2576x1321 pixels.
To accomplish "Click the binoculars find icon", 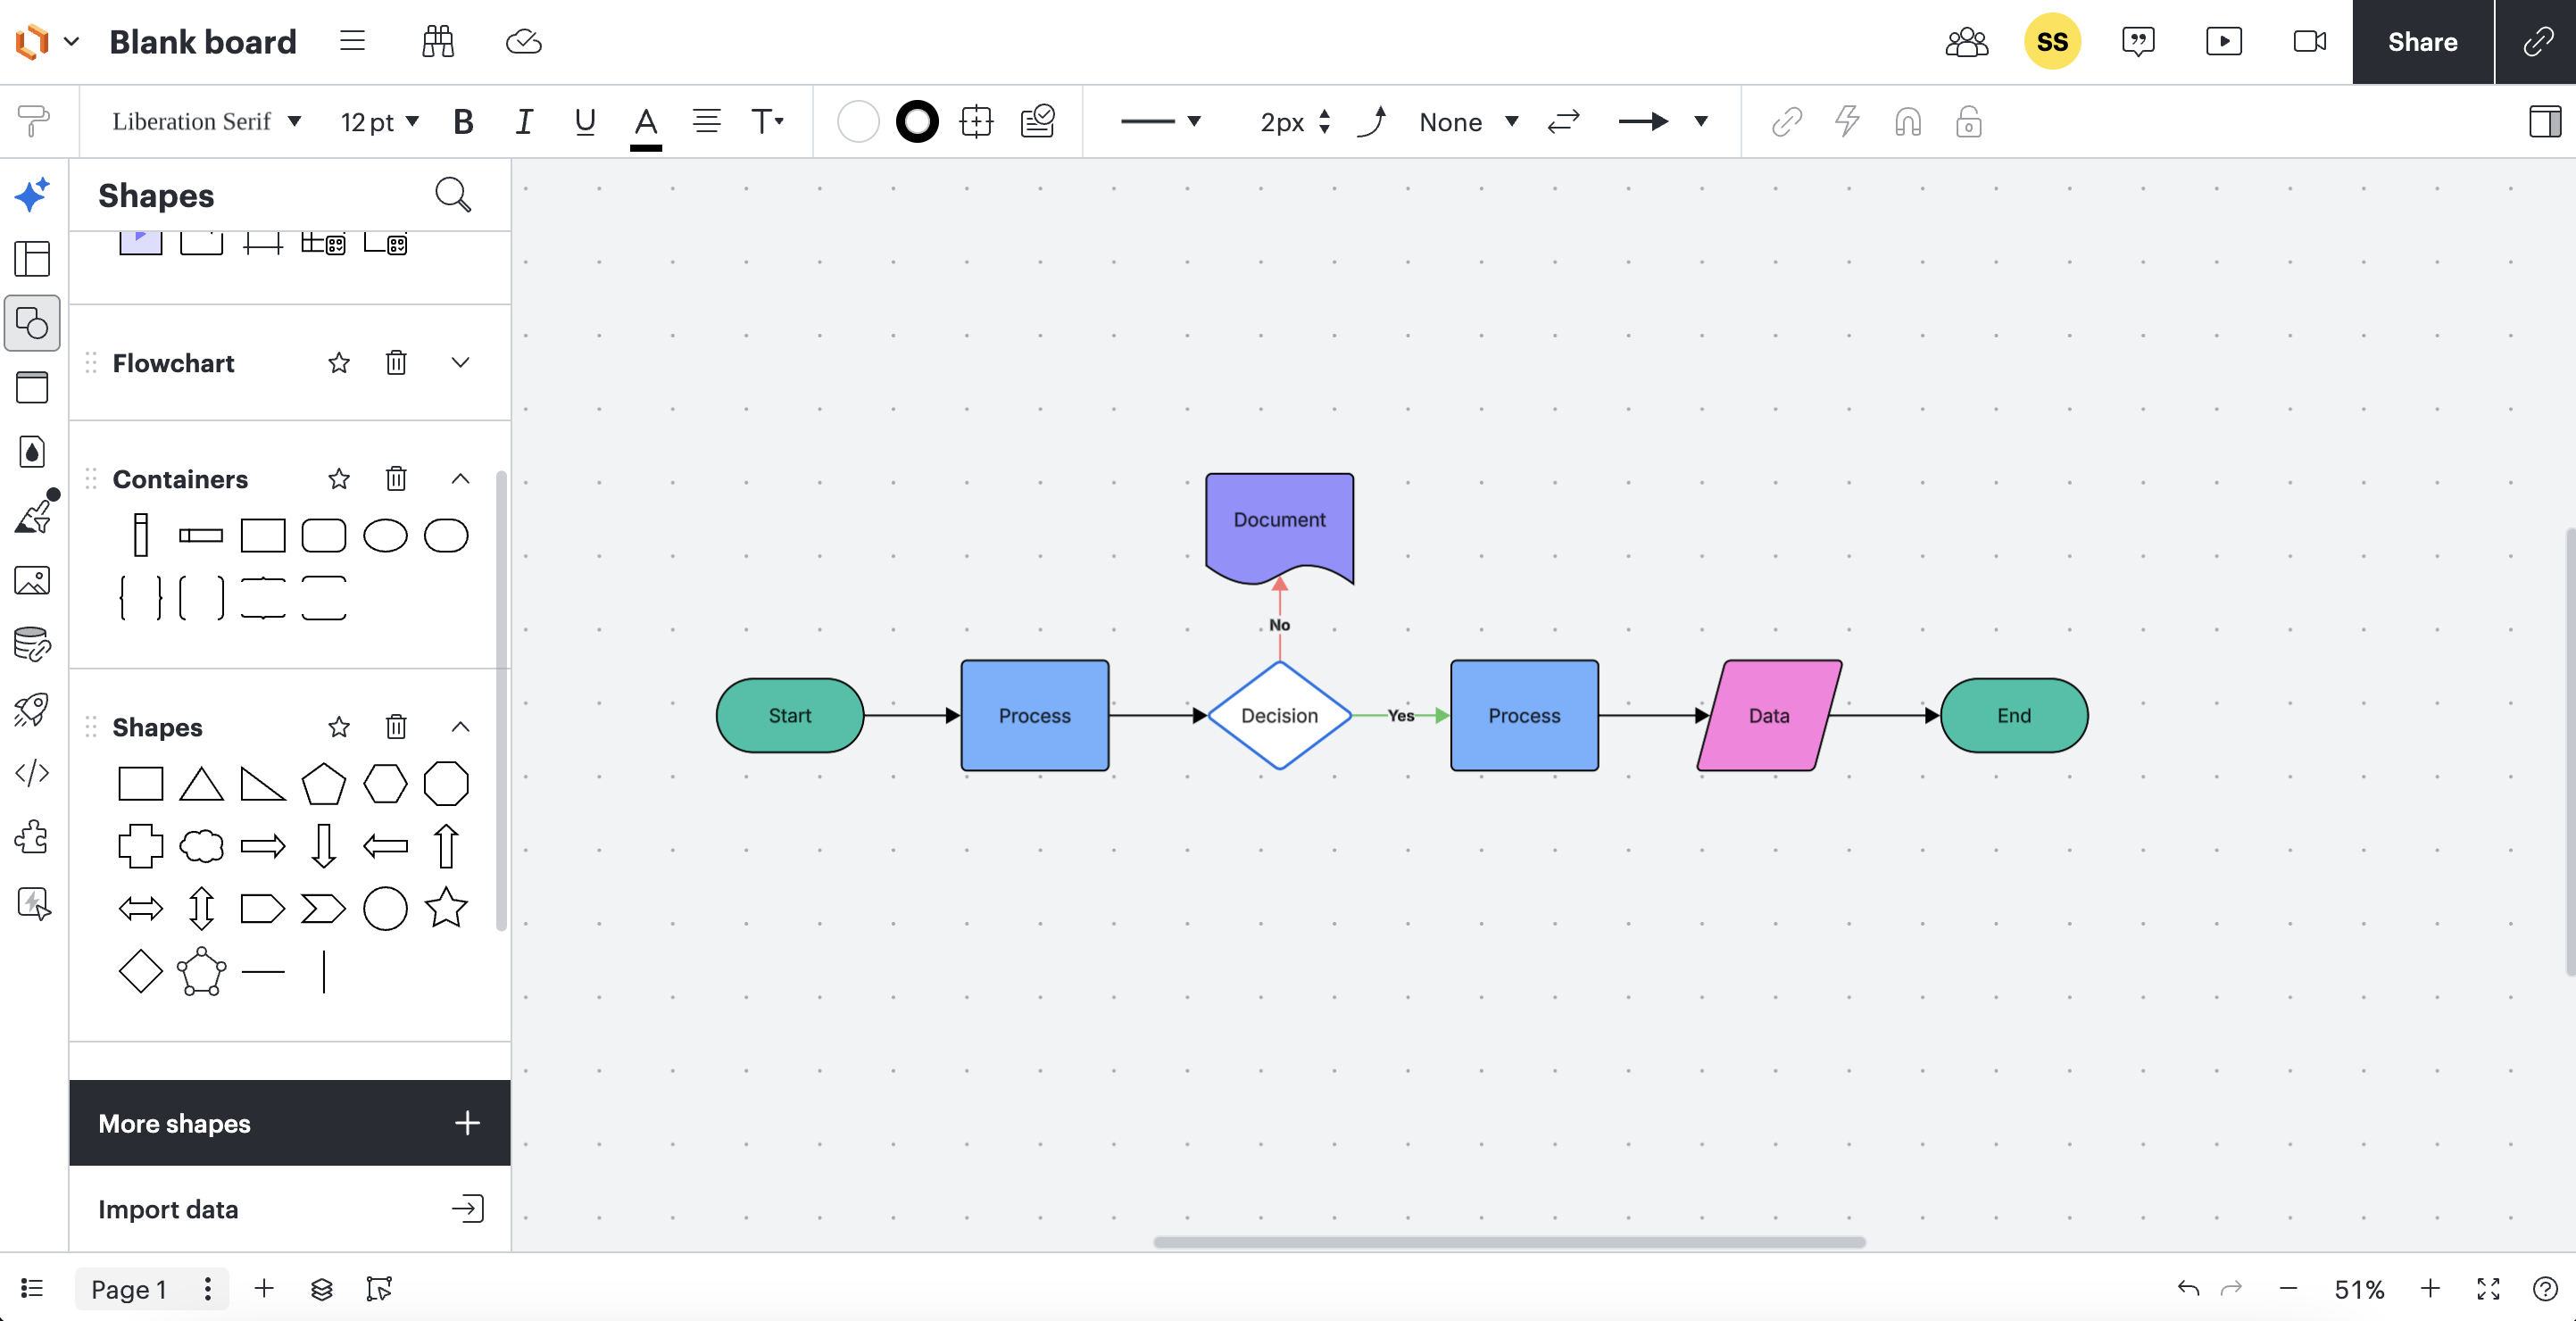I will [438, 41].
